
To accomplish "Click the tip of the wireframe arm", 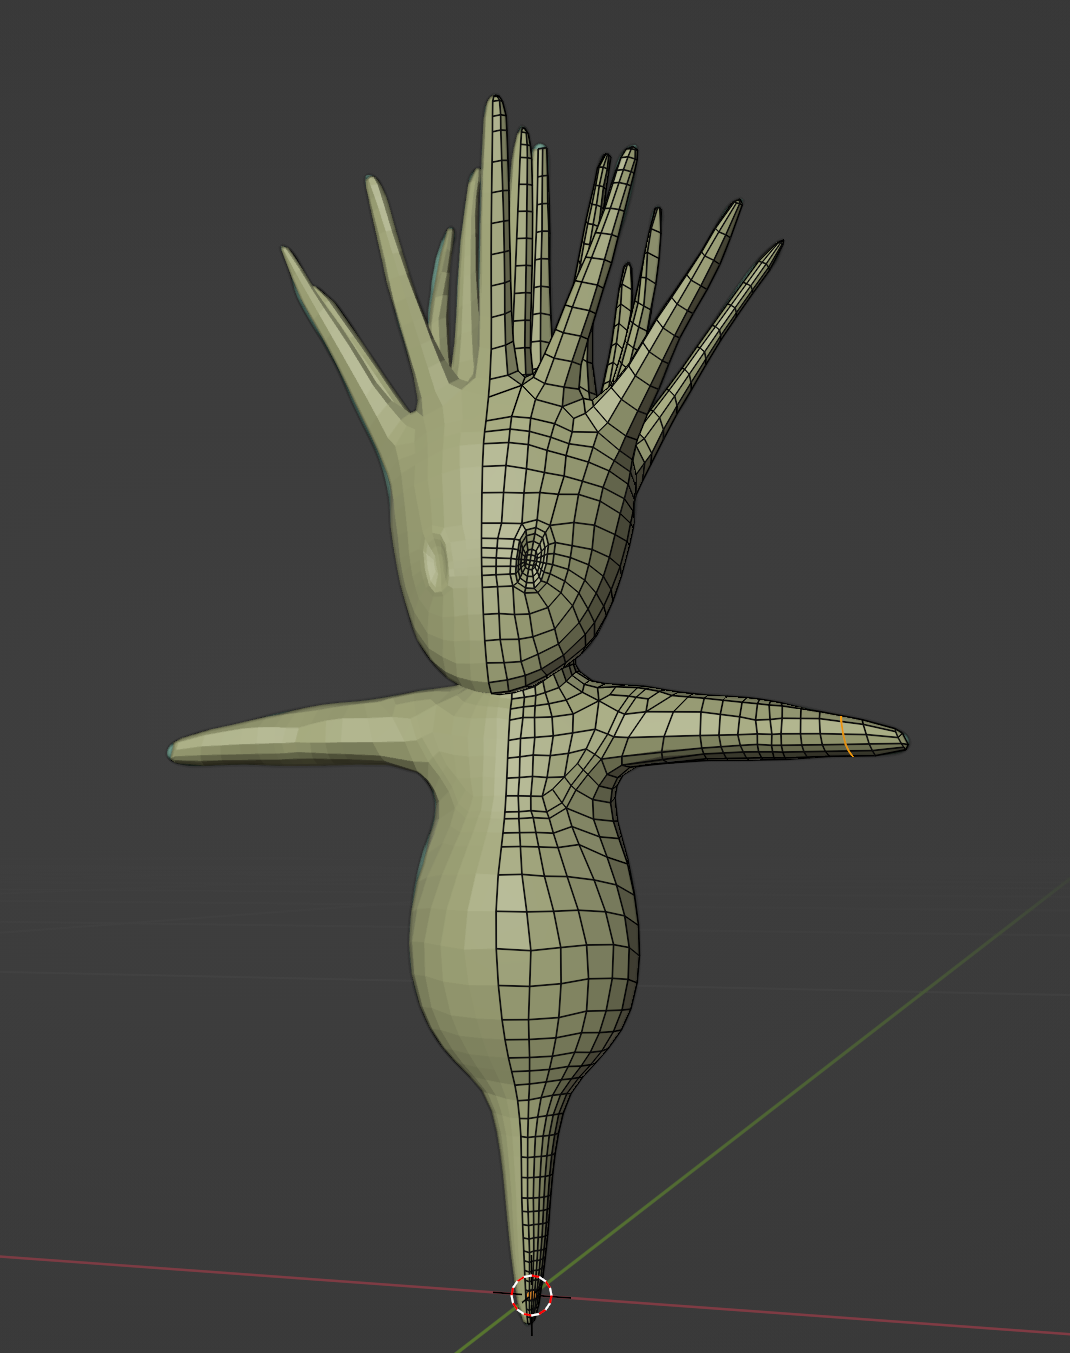I will pos(903,741).
